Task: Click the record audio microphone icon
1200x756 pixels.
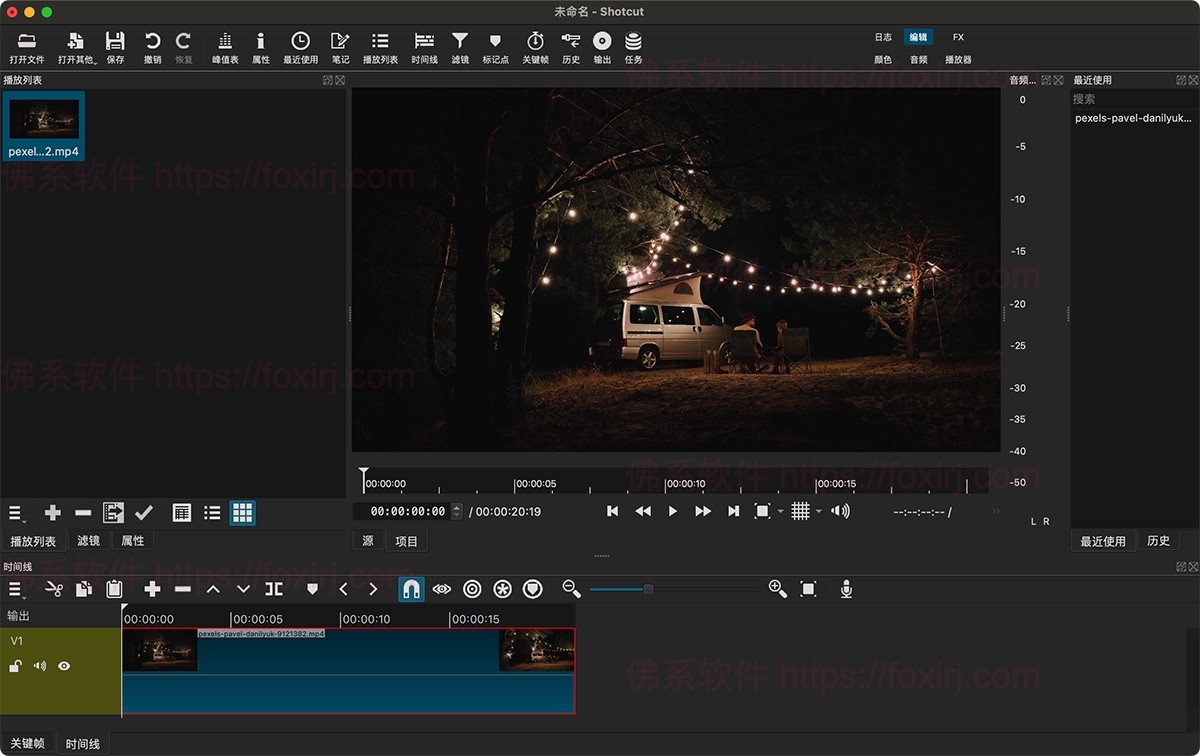Action: [846, 589]
